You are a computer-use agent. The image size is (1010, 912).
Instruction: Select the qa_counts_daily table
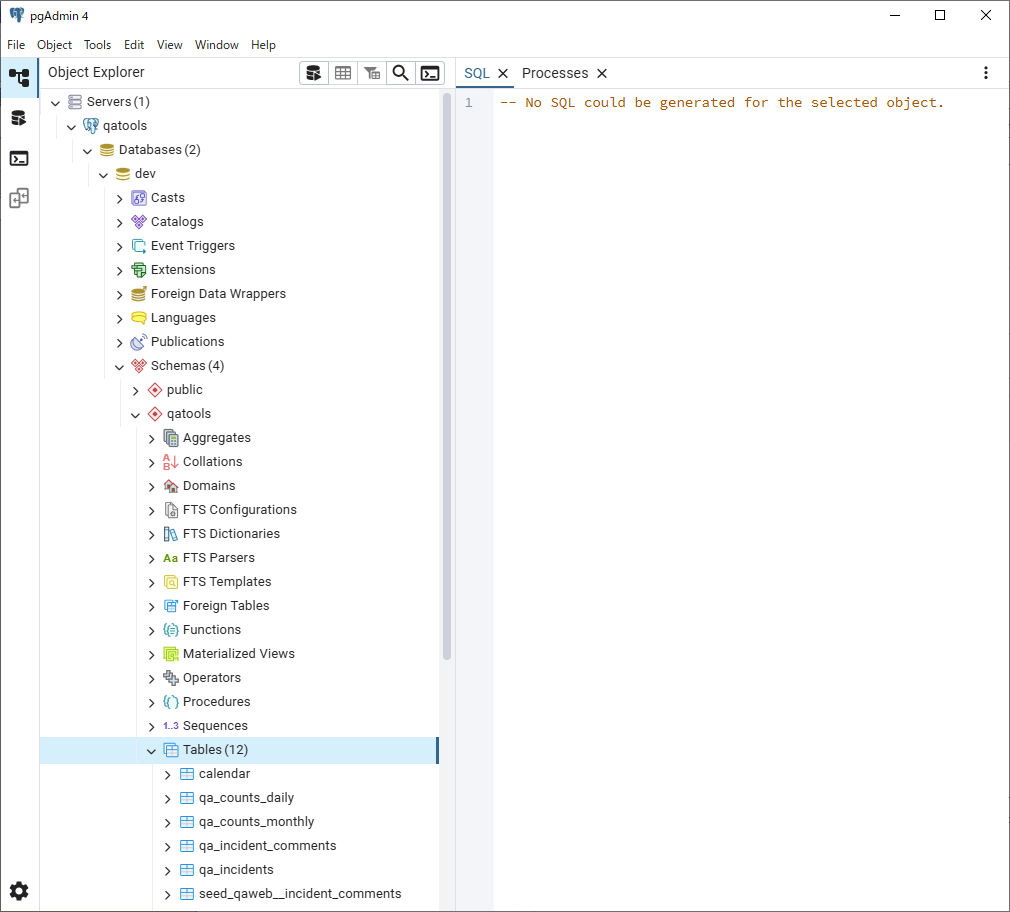coord(246,798)
